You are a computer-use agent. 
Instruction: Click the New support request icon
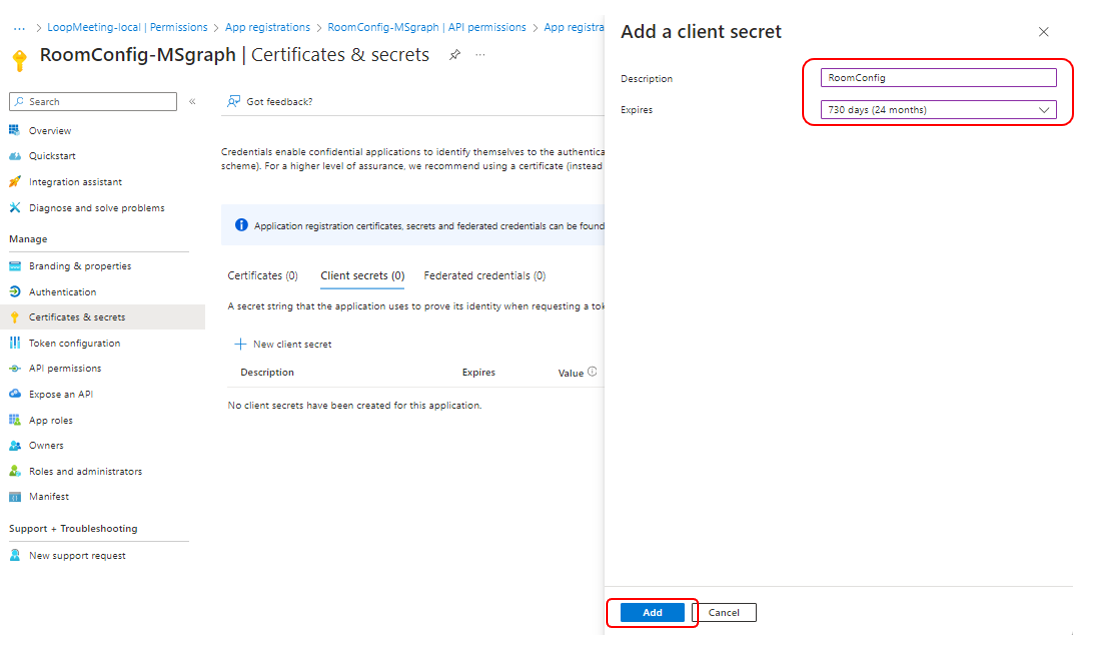[14, 555]
